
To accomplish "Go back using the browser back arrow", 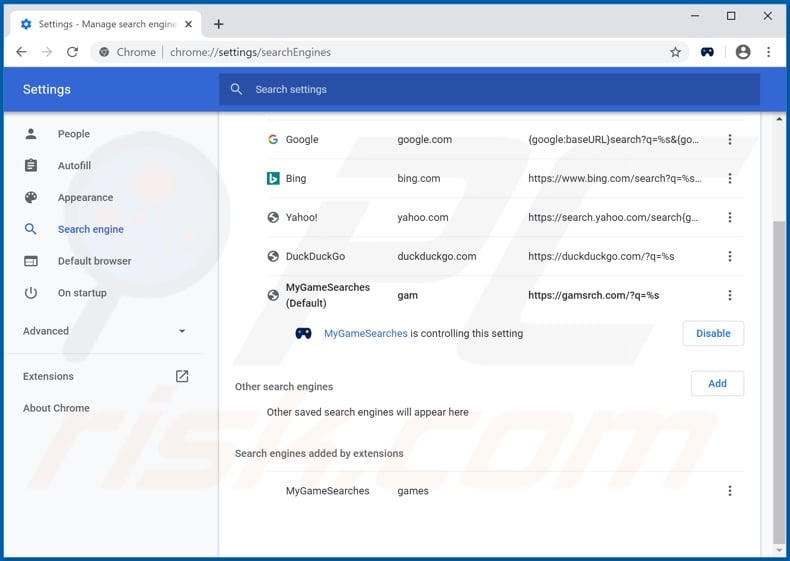I will click(21, 52).
